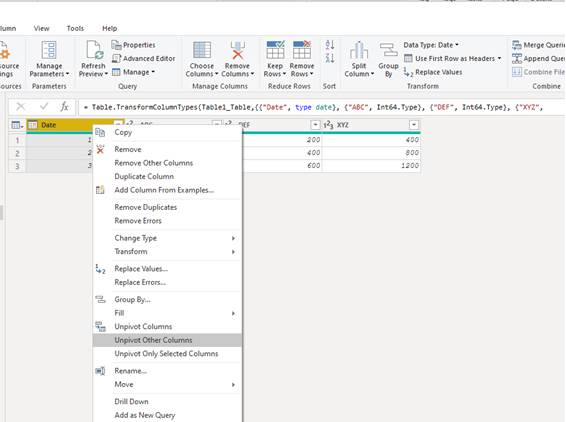Screen dimensions: 566x422
Task: Open the Help ribbon tab
Action: tap(109, 28)
